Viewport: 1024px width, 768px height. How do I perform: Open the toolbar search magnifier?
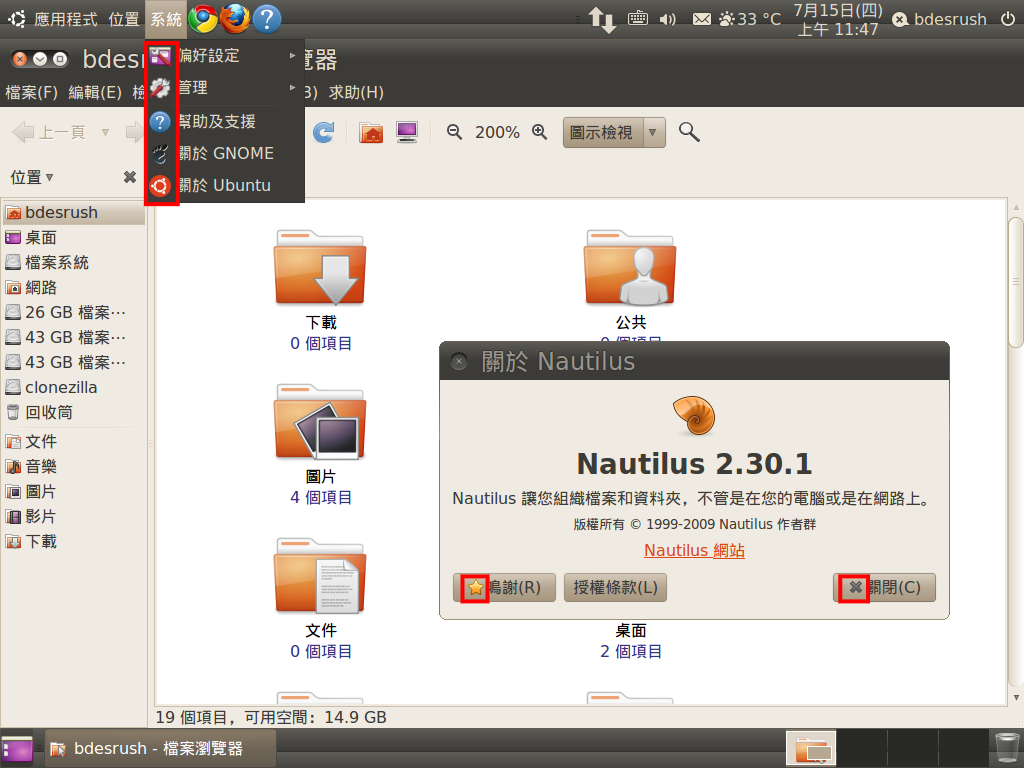689,133
